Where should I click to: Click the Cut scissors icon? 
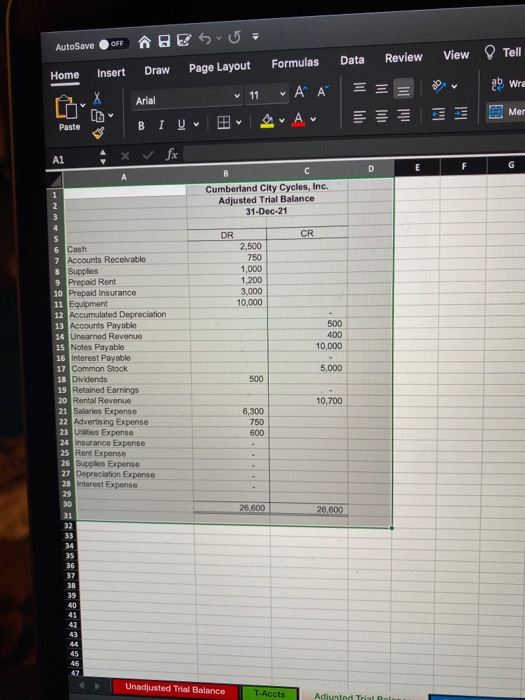click(x=97, y=98)
